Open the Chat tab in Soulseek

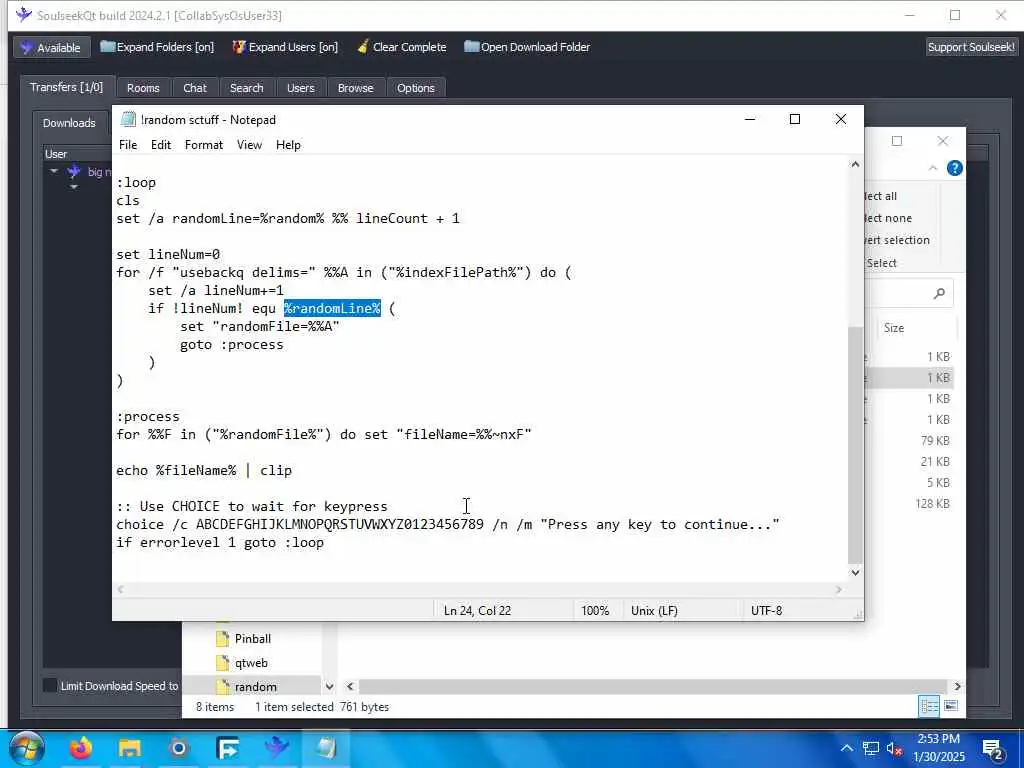195,88
